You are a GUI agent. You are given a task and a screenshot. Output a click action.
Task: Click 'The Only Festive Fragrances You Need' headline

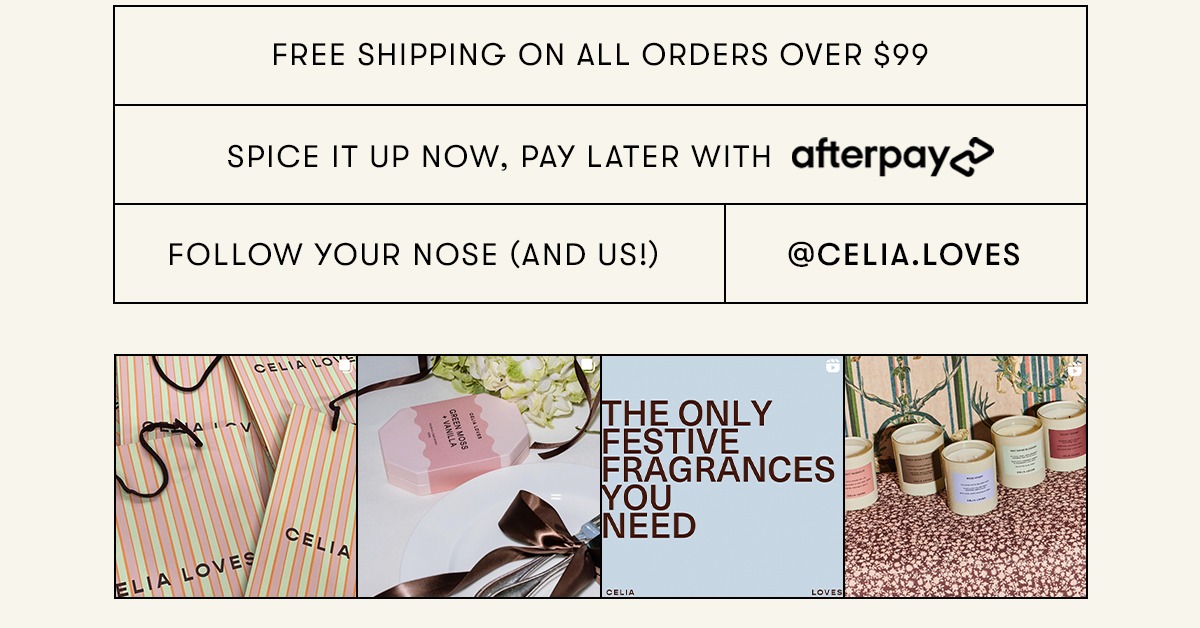pos(717,469)
